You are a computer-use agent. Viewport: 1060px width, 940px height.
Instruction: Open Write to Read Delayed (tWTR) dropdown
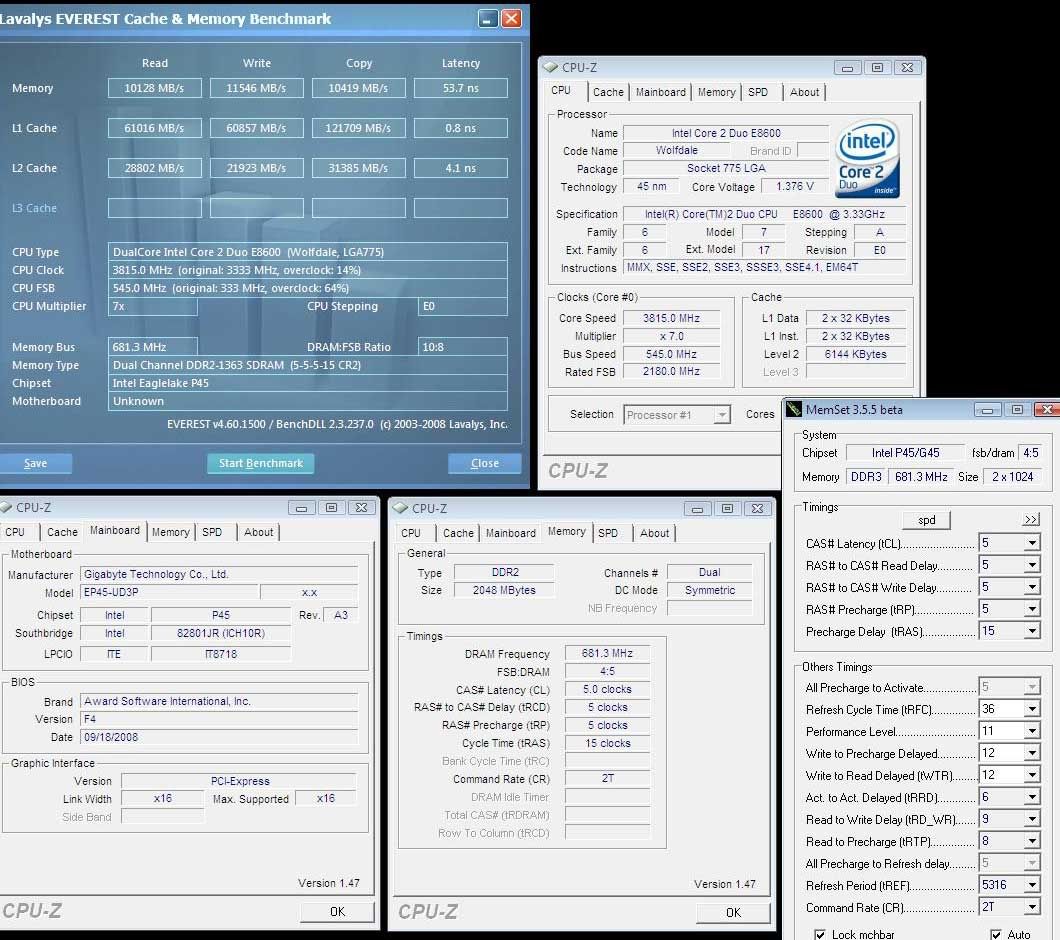point(1032,776)
